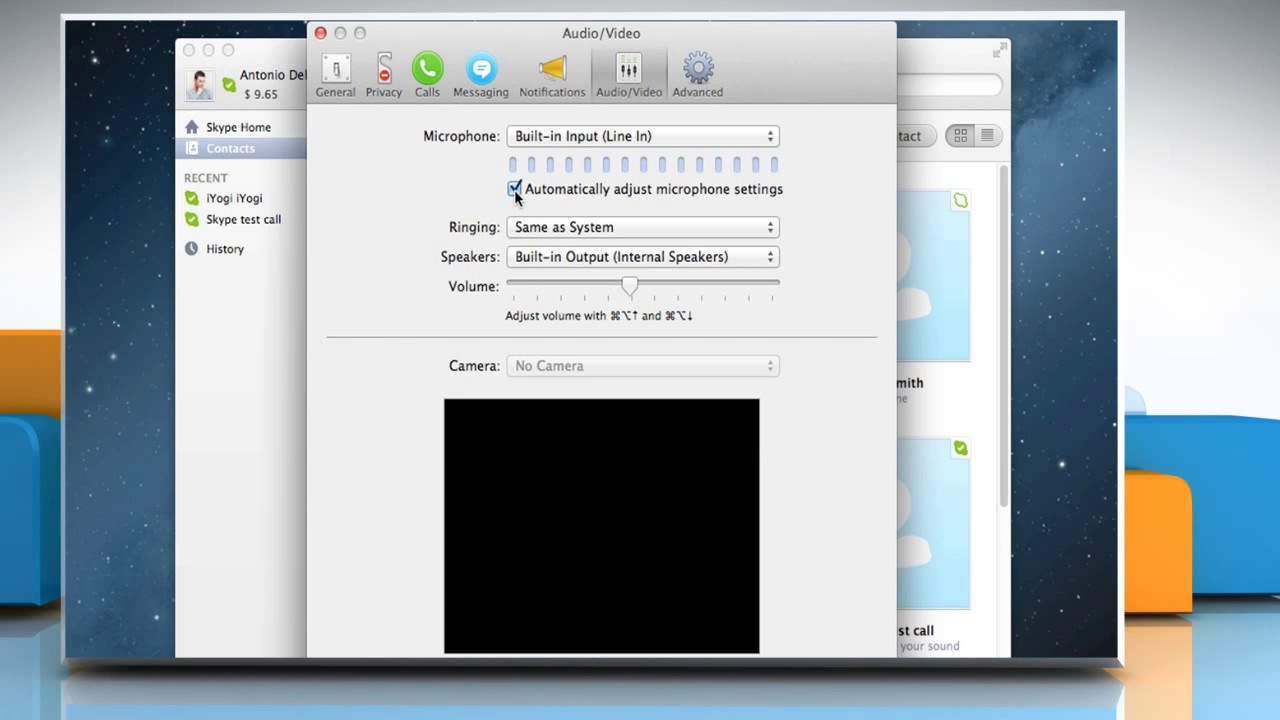Open the Ringing device dropdown
The image size is (1280, 720).
coord(643,227)
